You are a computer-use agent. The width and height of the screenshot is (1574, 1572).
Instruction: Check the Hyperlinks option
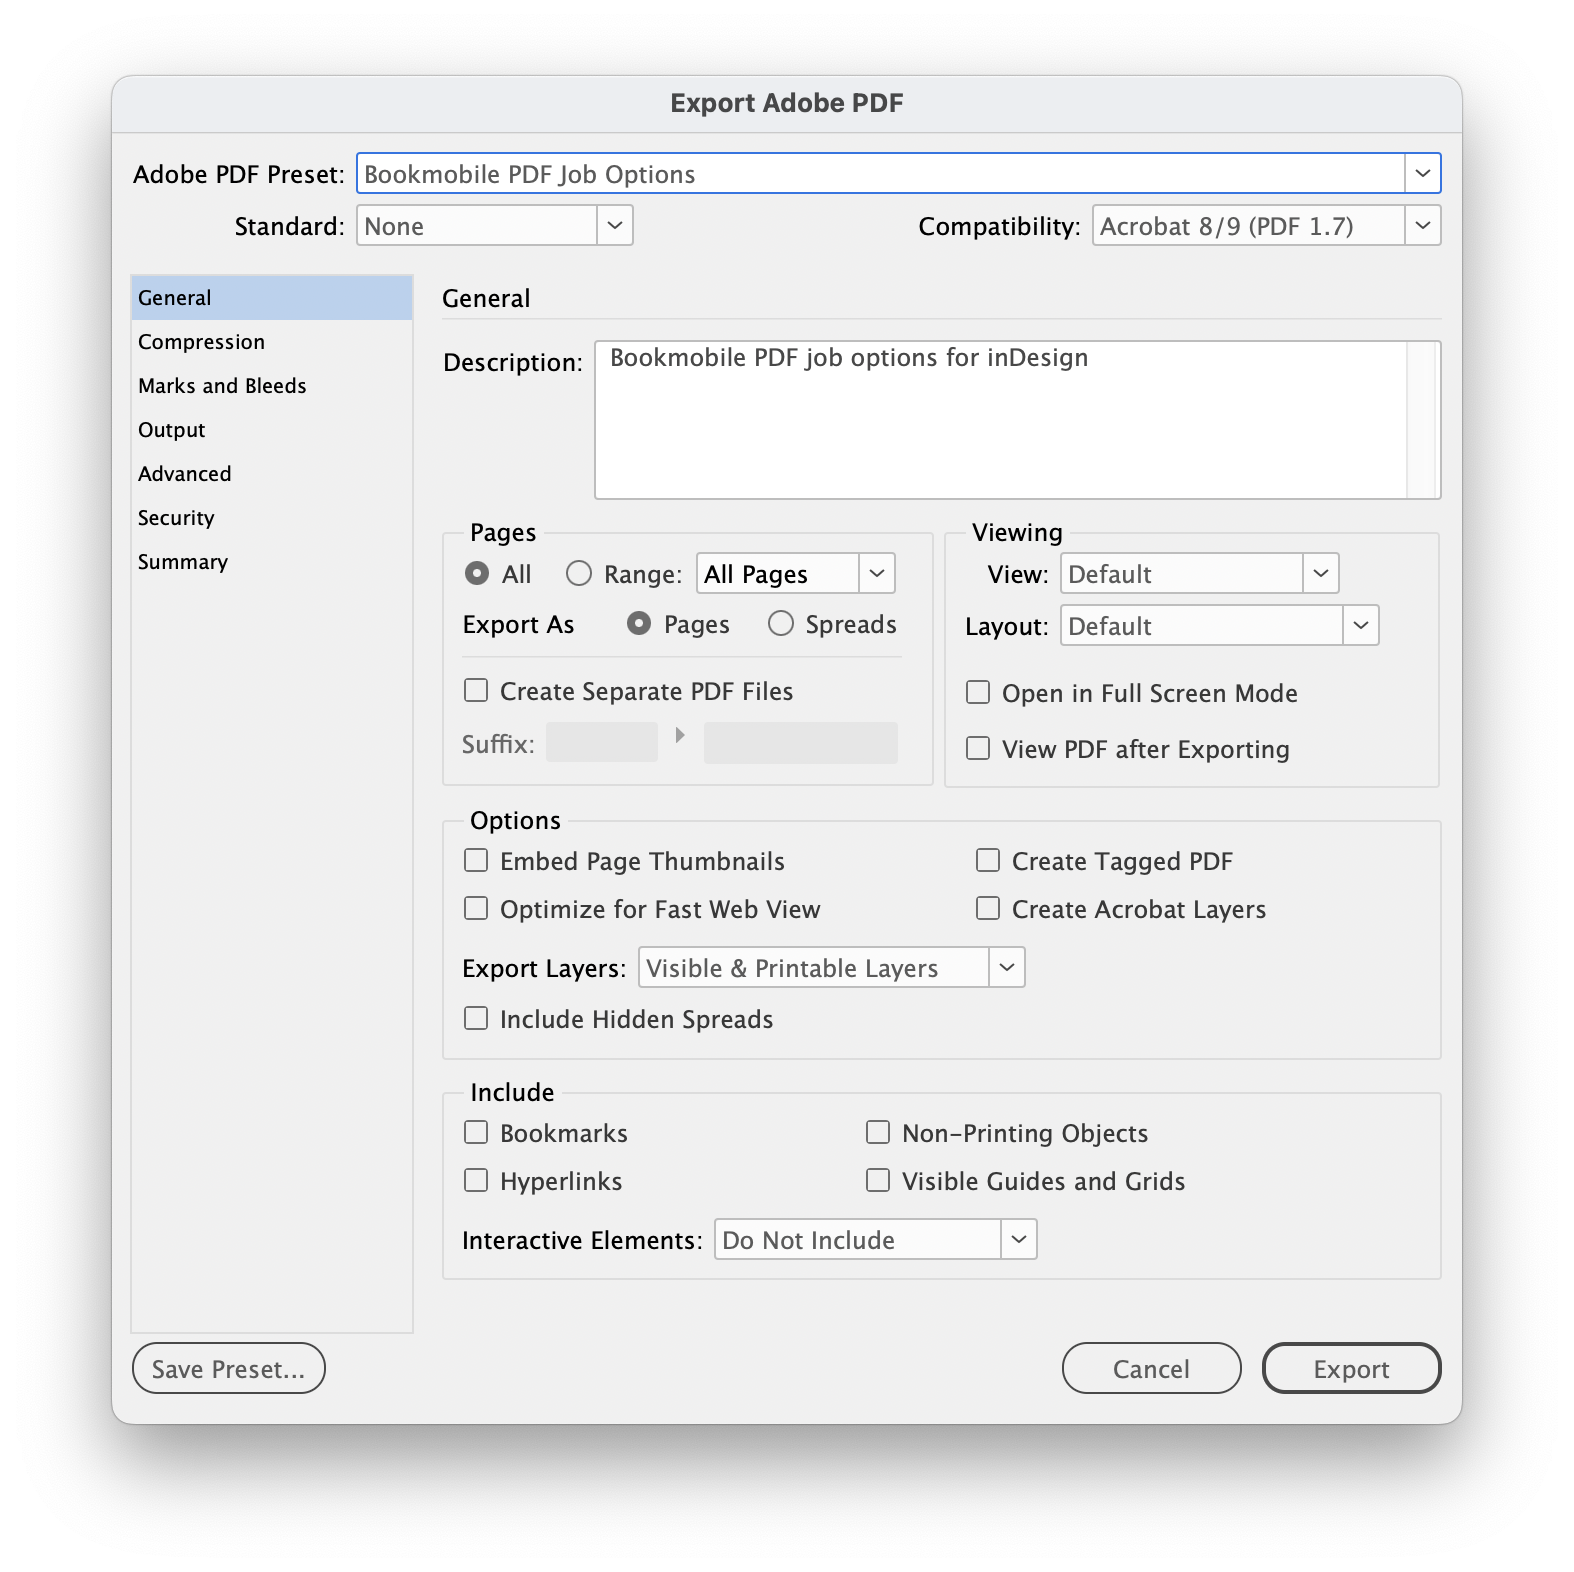[x=476, y=1181]
